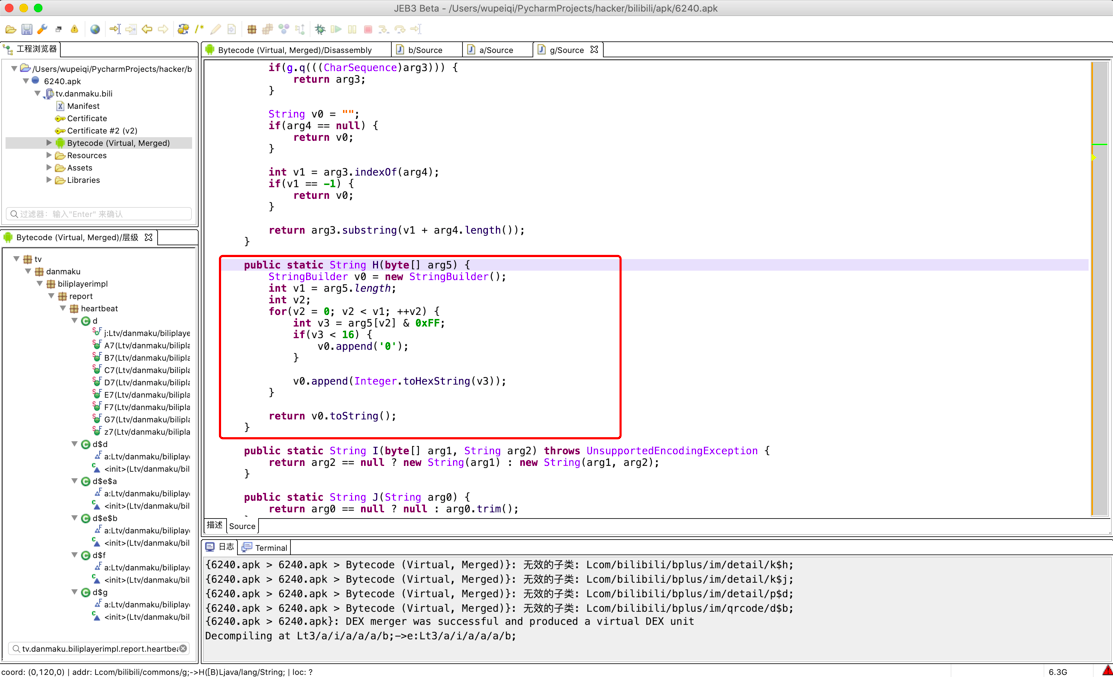
Task: Select the d$g class node
Action: click(99, 592)
